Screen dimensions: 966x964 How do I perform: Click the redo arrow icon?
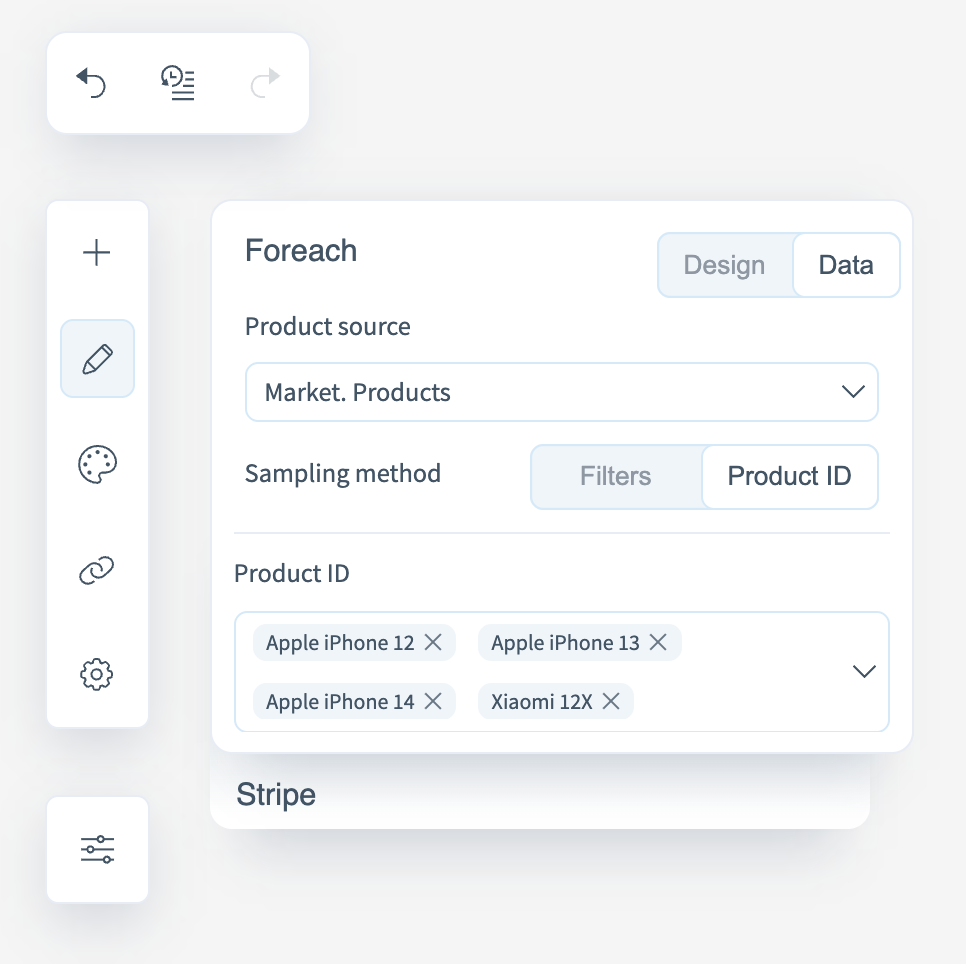(265, 83)
